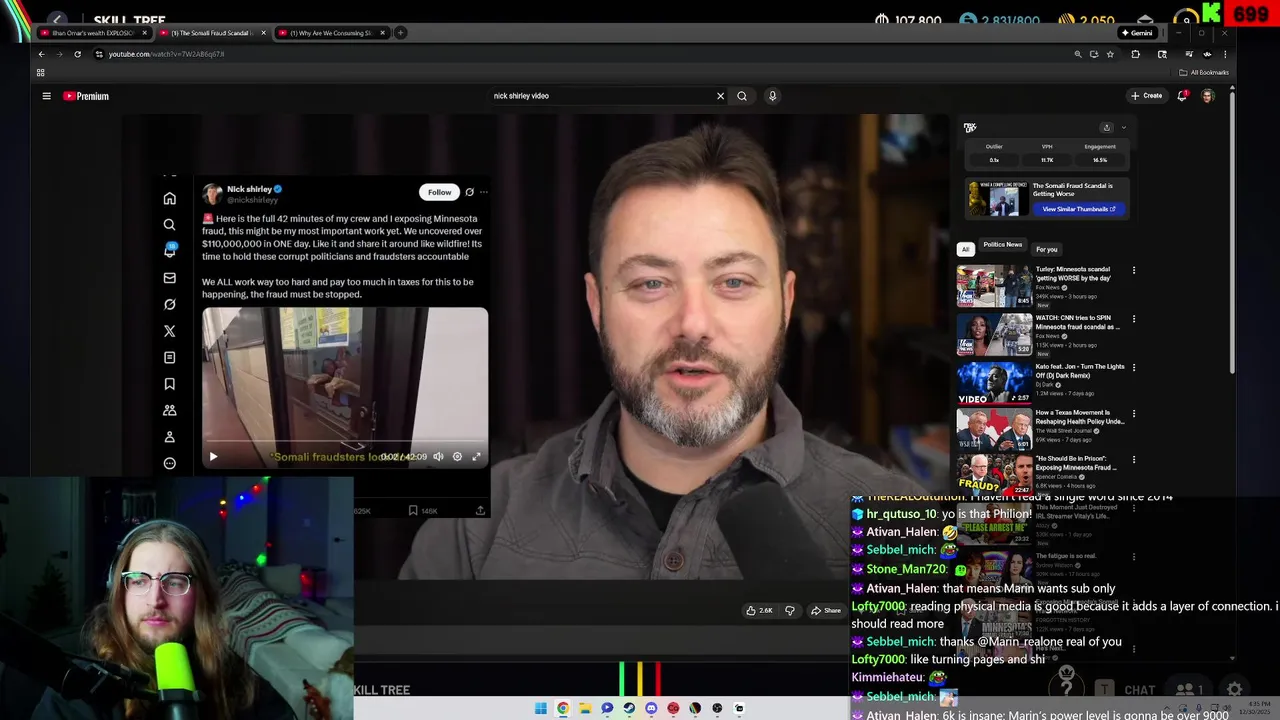
Task: Click the Engagement 16.5% stat
Action: coord(1100,153)
